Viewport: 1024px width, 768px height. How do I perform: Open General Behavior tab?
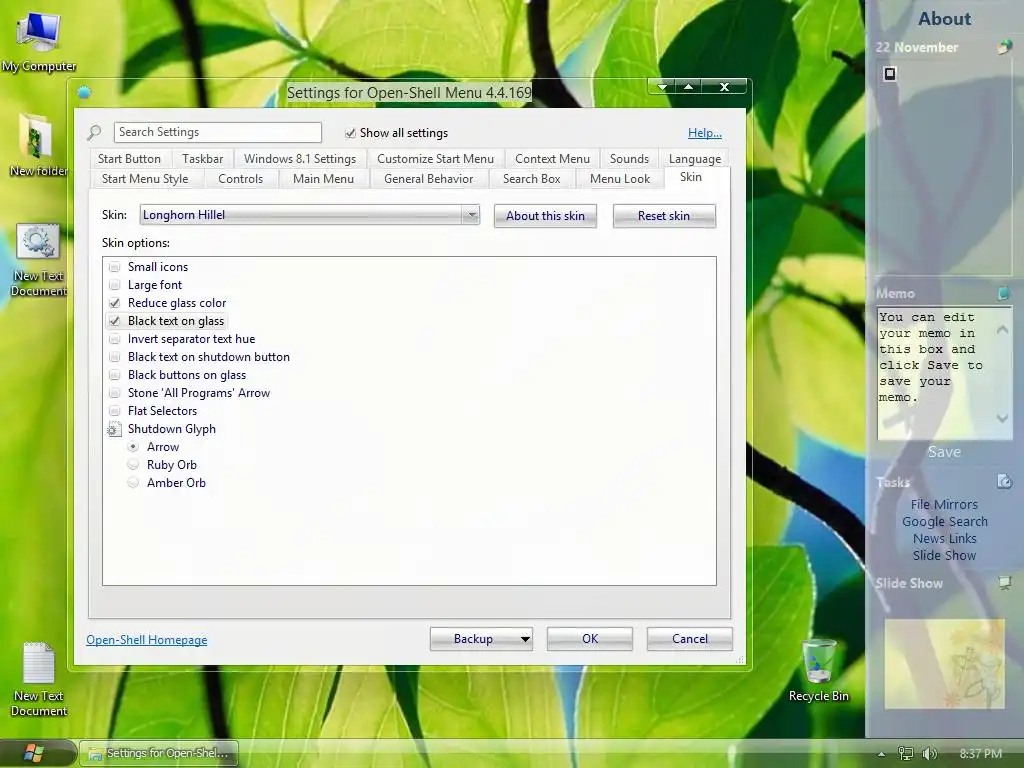tap(428, 179)
